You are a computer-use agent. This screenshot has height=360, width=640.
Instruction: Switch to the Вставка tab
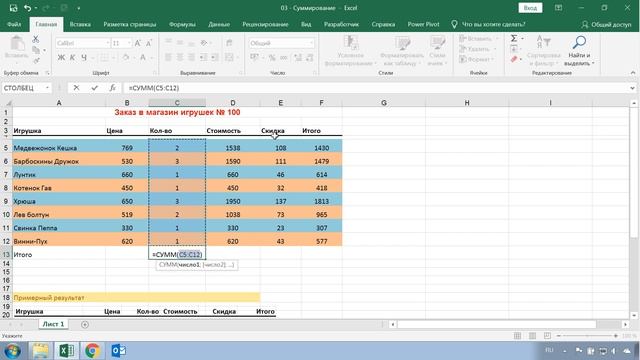(80, 24)
